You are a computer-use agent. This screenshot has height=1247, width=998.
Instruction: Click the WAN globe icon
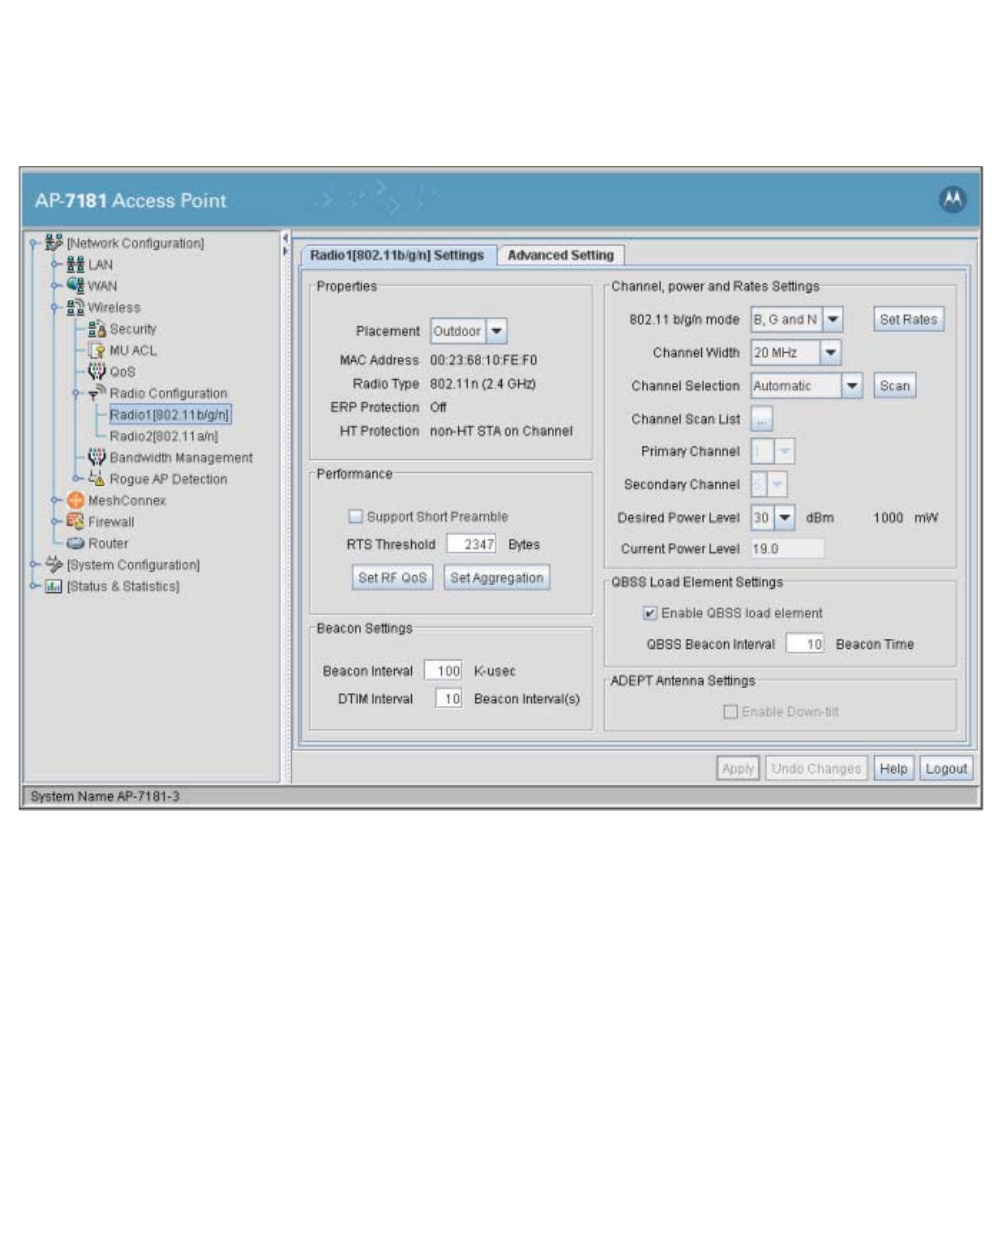pyautogui.click(x=75, y=286)
